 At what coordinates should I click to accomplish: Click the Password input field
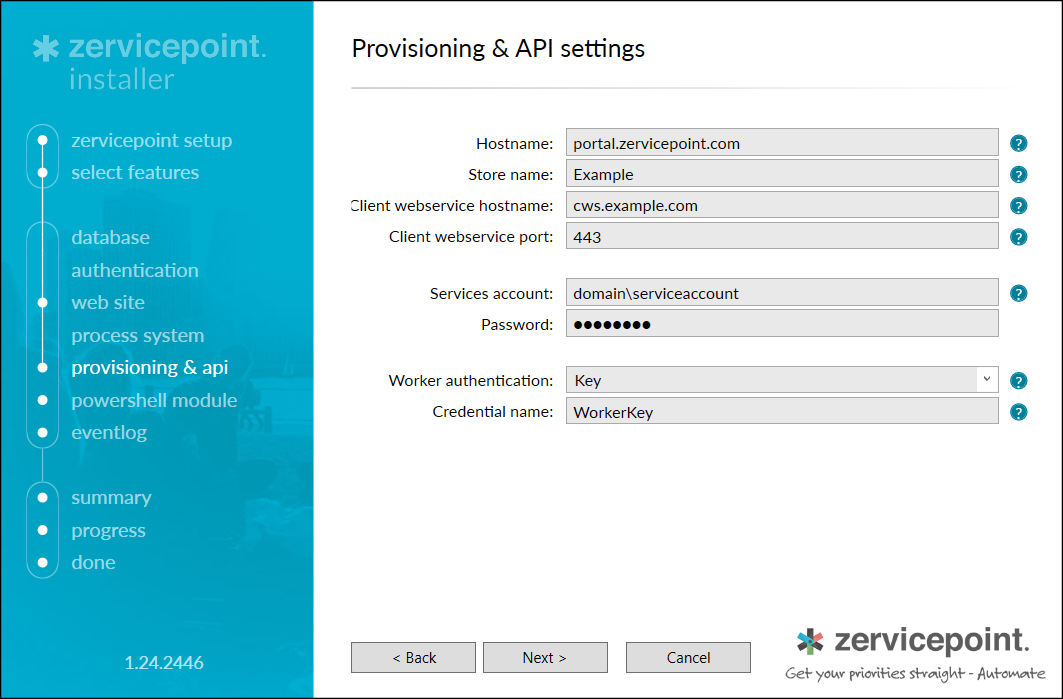(x=780, y=323)
